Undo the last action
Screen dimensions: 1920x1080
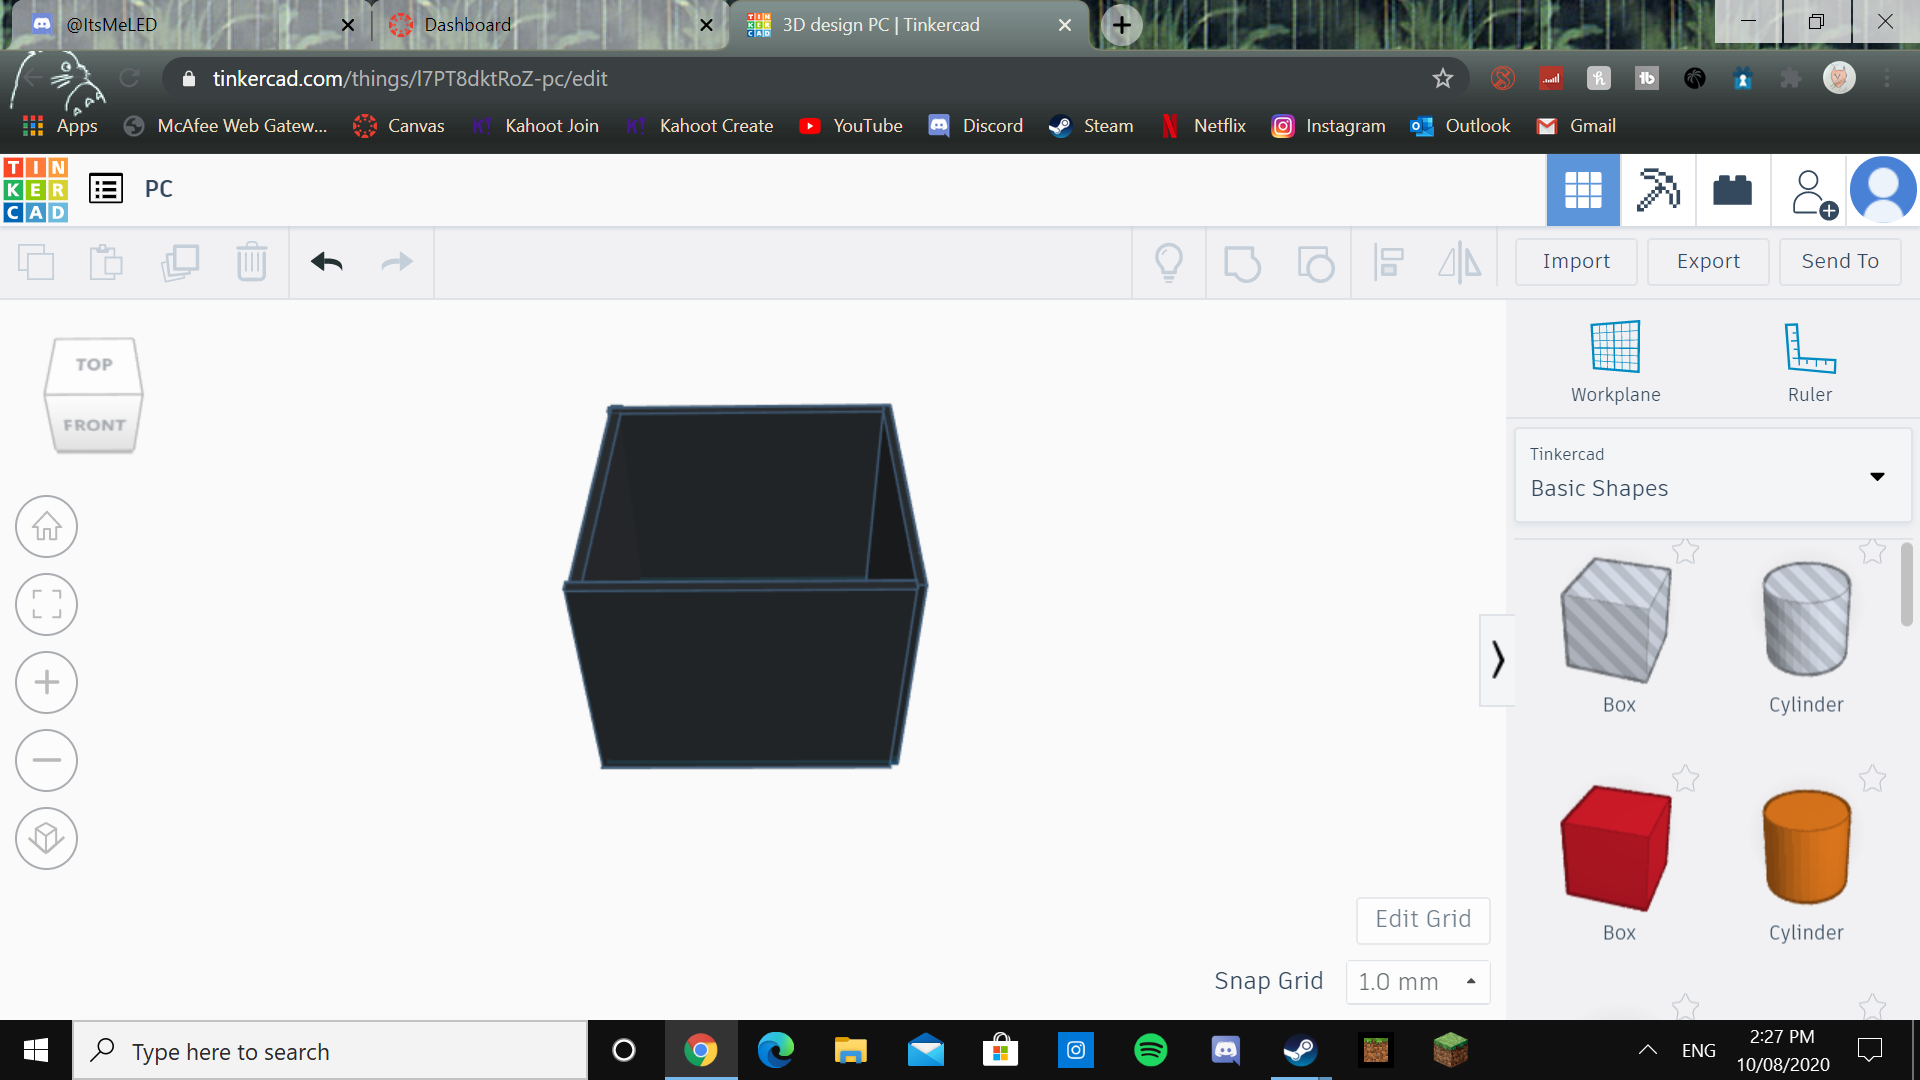pyautogui.click(x=324, y=262)
